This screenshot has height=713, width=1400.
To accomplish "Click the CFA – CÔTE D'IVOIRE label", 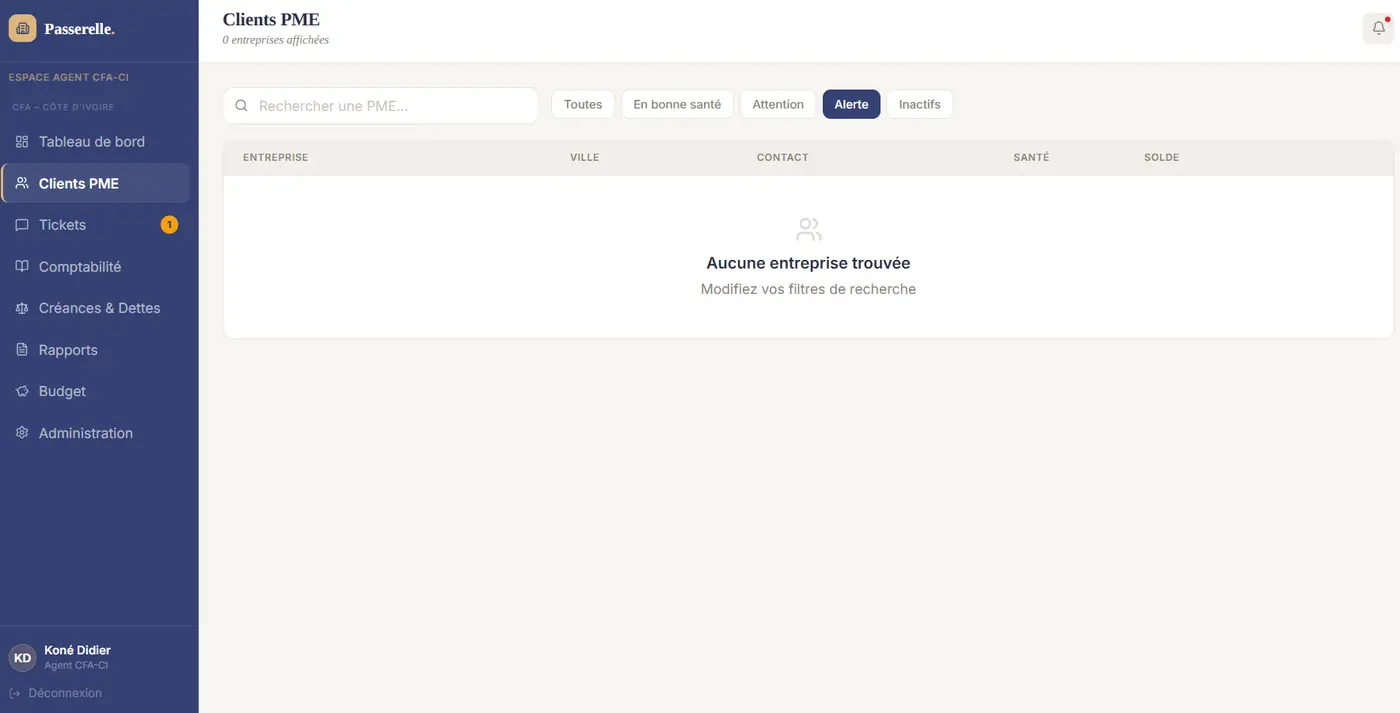I will pos(63,107).
